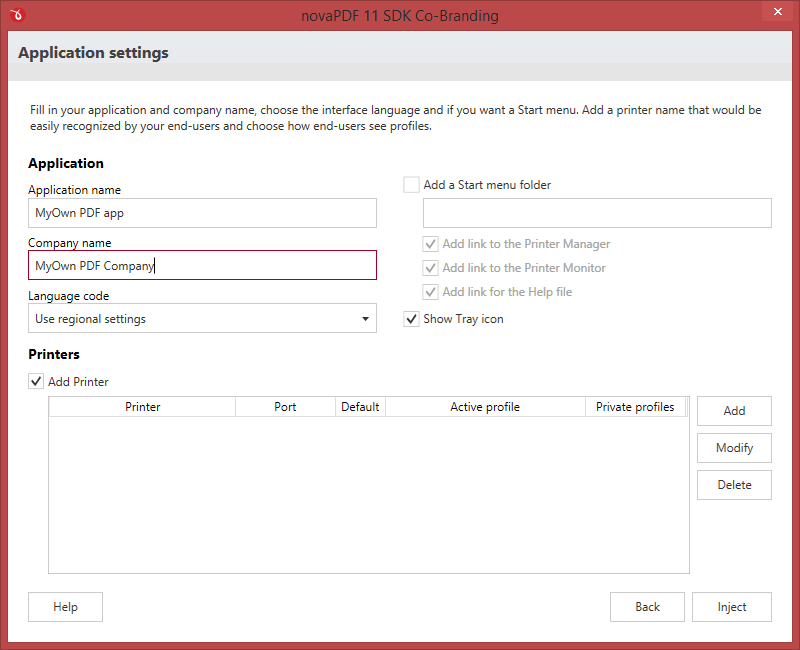Click the Application name input field
This screenshot has width=800, height=650.
pos(203,213)
